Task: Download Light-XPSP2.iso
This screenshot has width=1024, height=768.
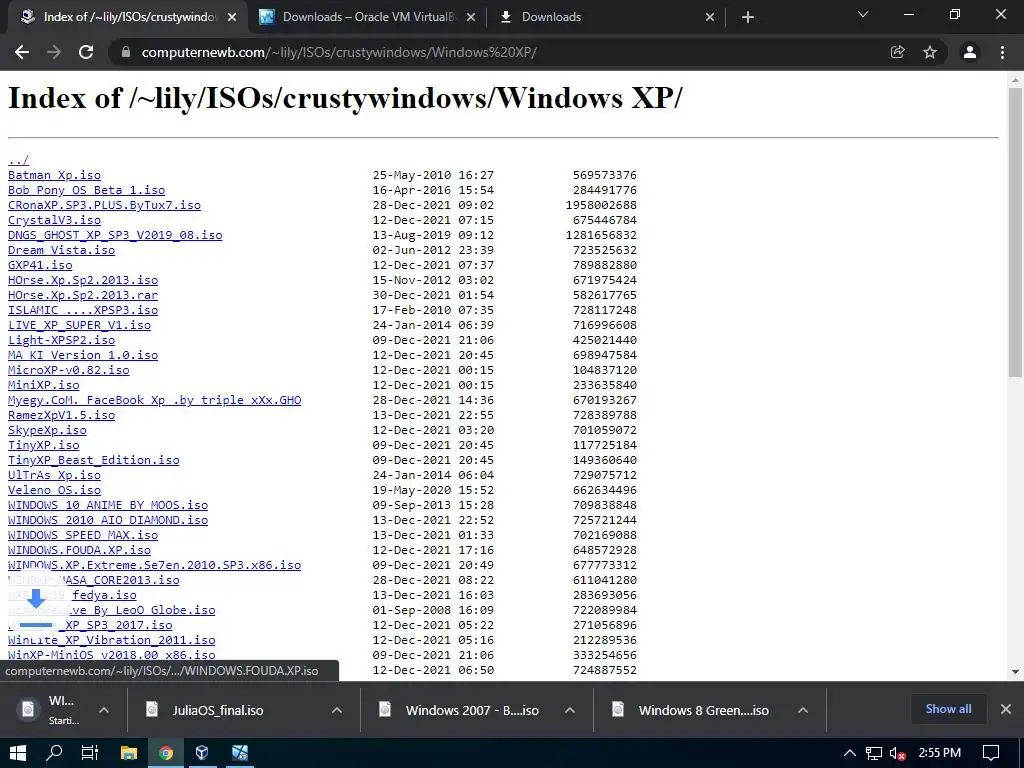Action: [61, 340]
